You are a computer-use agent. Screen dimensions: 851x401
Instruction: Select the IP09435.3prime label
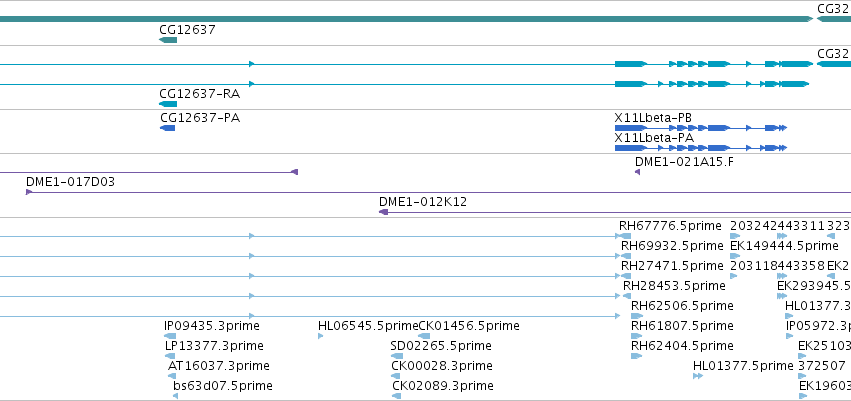[x=212, y=326]
